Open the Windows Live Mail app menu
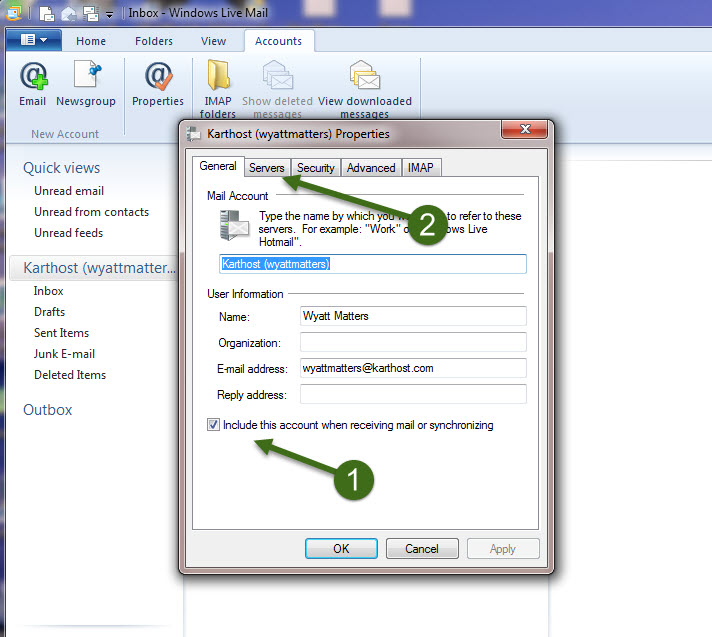Screen dimensions: 712x637 pyautogui.click(x=34, y=40)
